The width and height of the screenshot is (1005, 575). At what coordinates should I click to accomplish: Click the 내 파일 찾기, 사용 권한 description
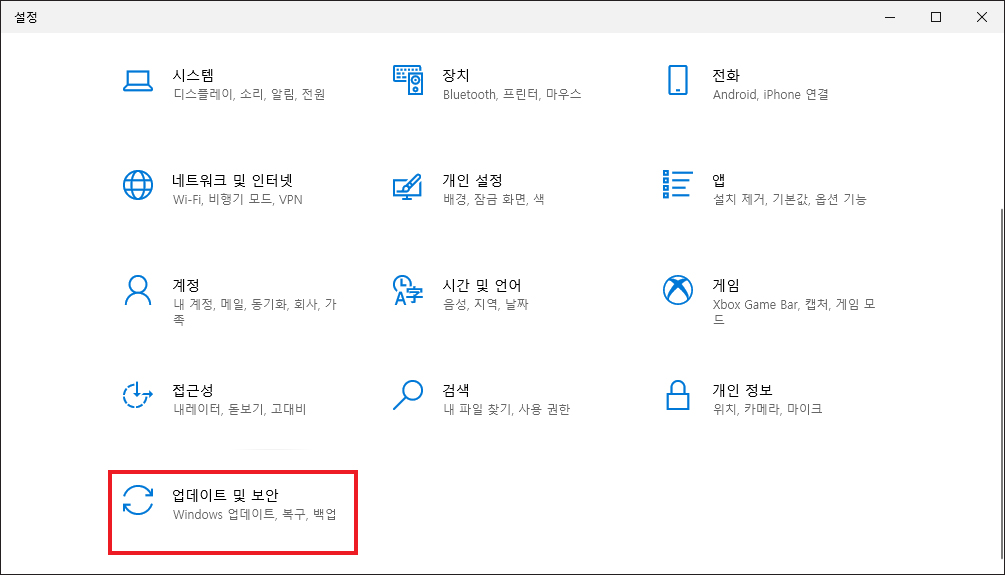(x=506, y=409)
